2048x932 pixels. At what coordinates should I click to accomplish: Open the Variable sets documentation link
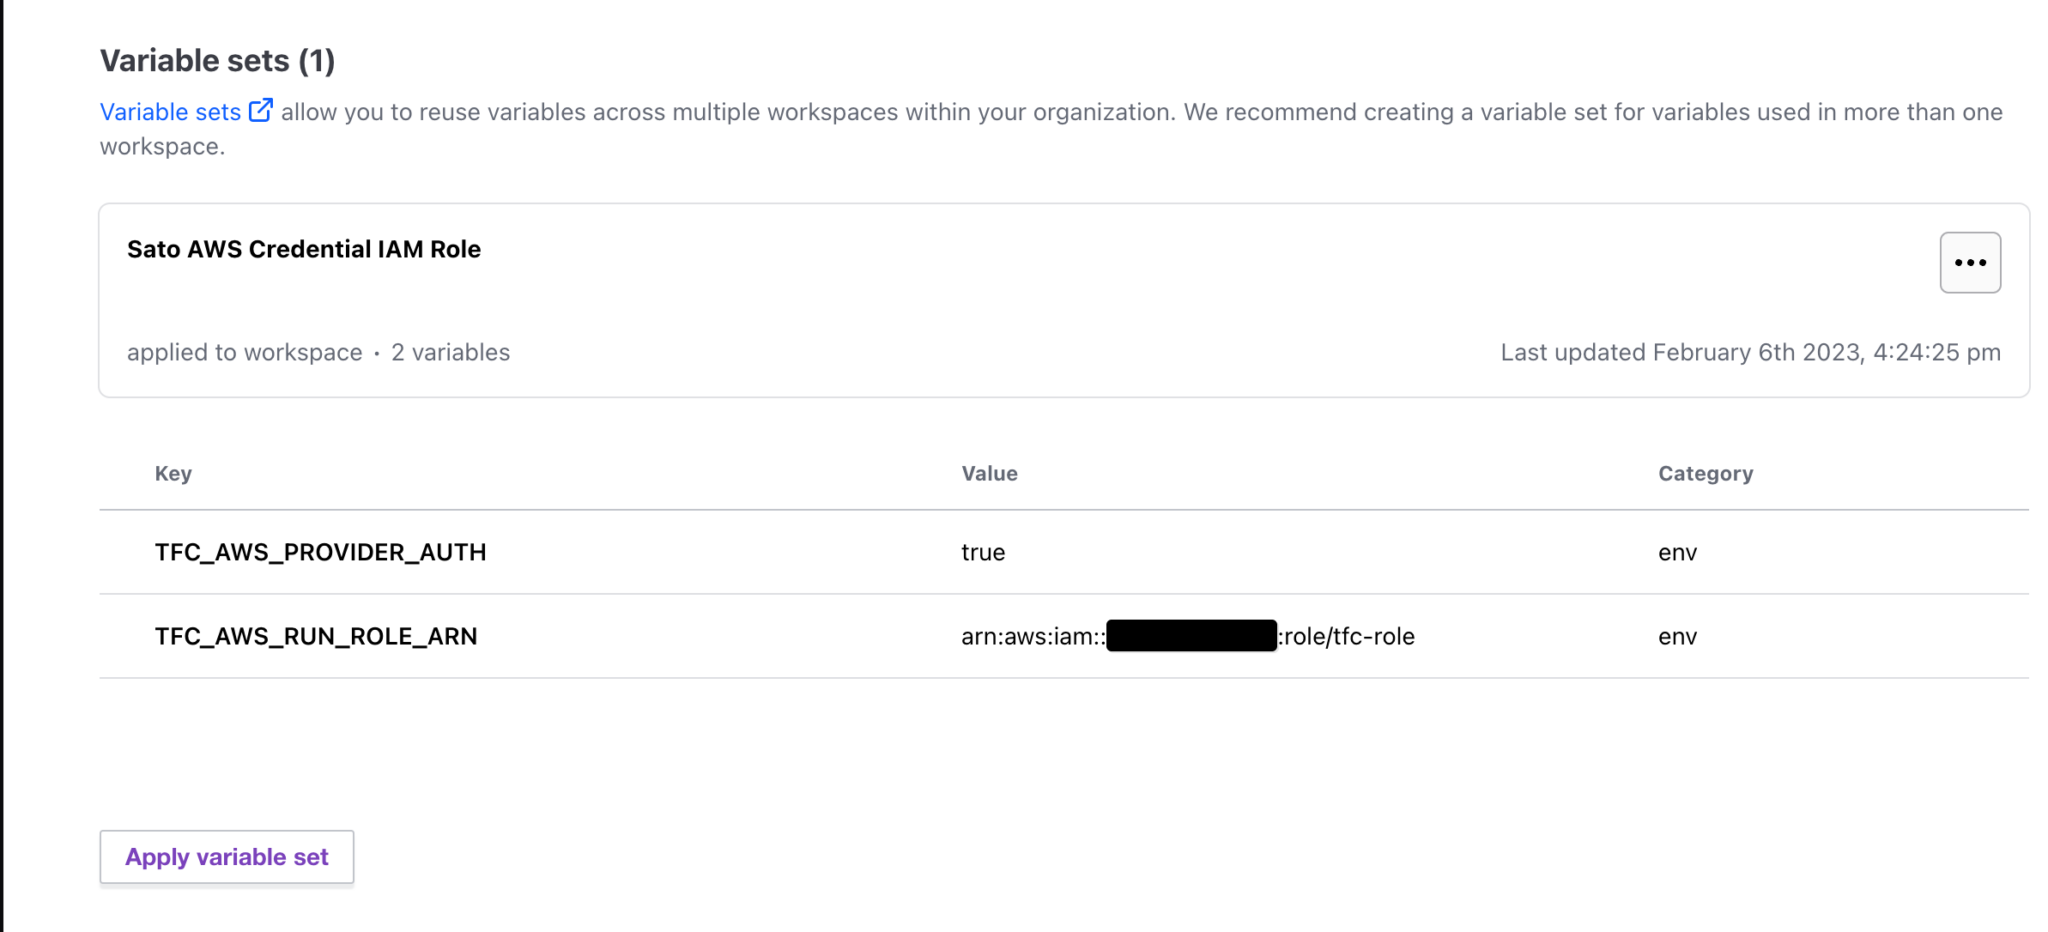169,111
